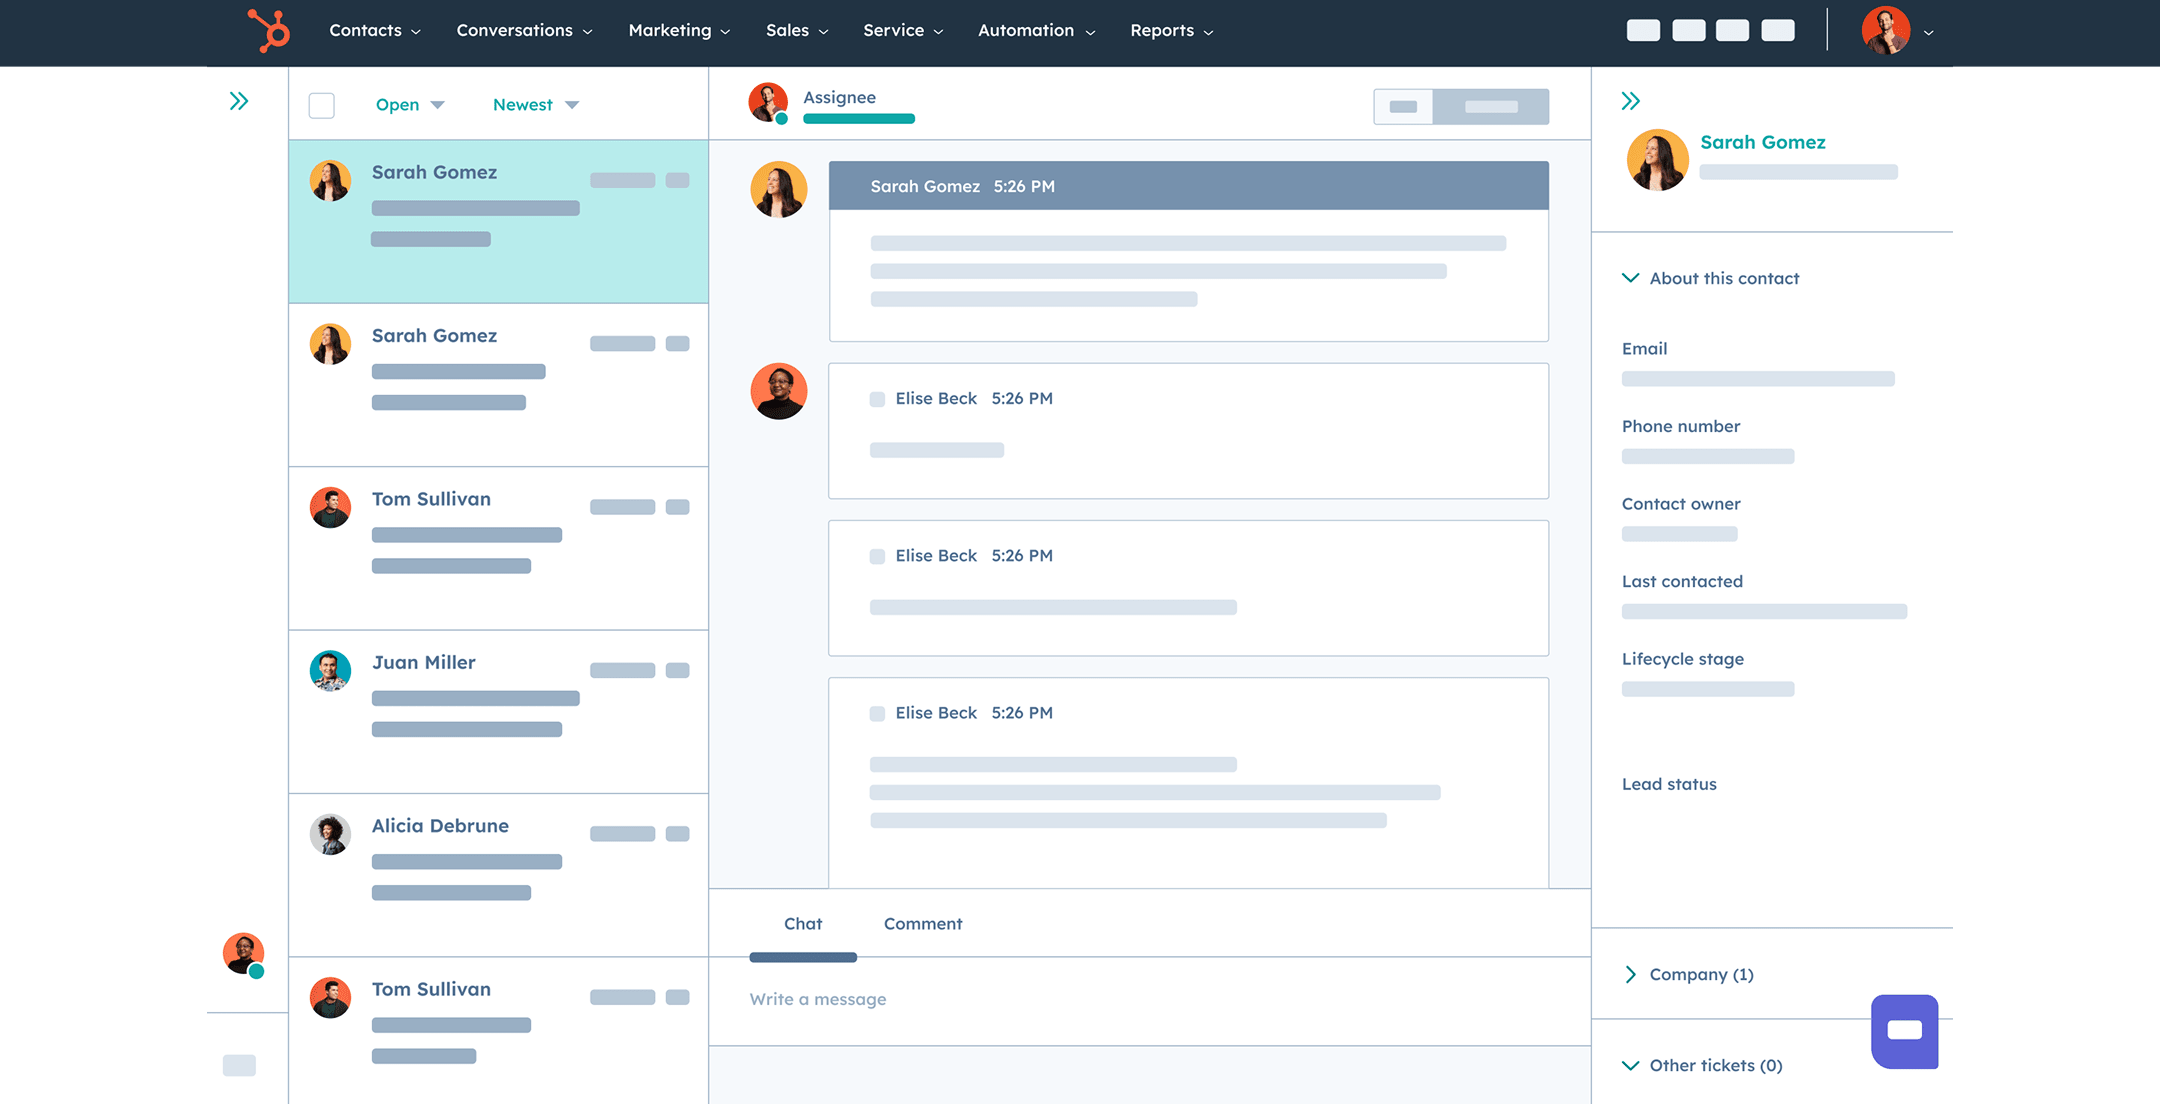This screenshot has height=1104, width=2160.
Task: Open the Contacts menu
Action: point(375,31)
